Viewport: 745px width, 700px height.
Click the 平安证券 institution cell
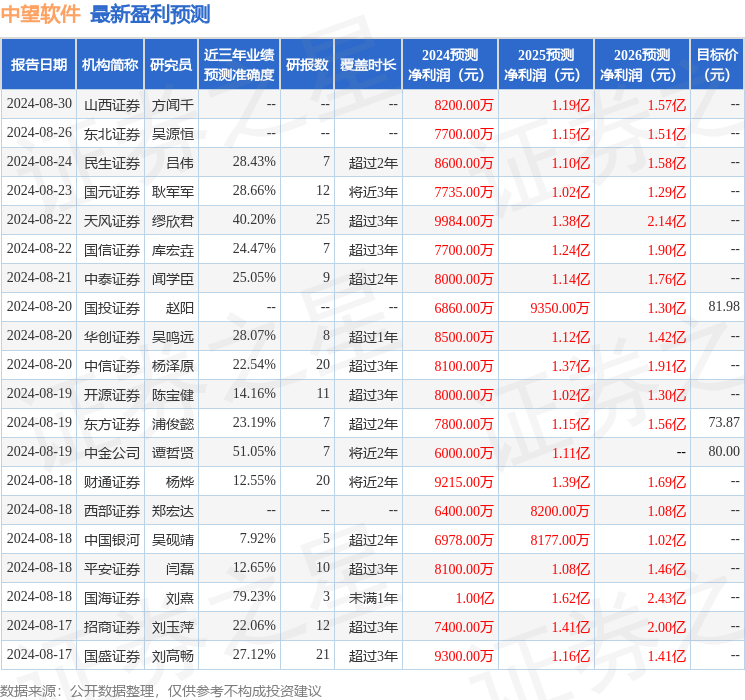[x=112, y=569]
